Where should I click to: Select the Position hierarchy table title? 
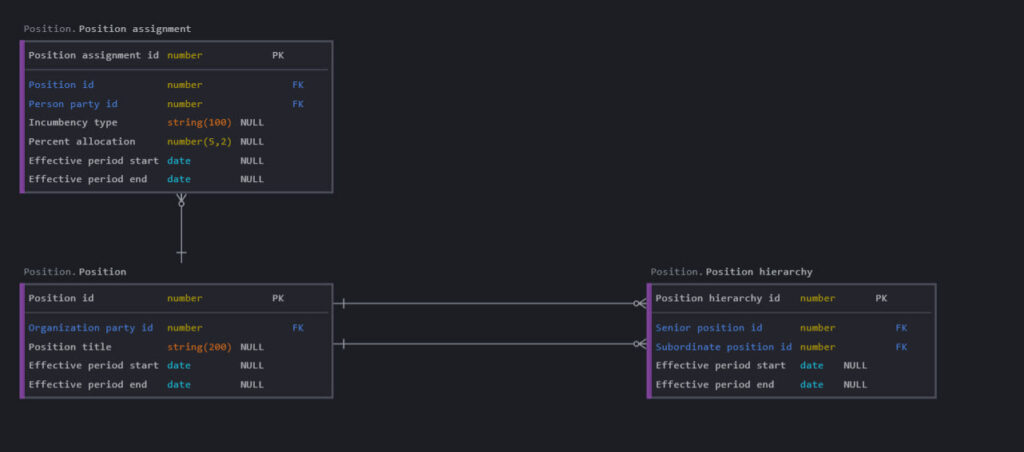tap(731, 272)
